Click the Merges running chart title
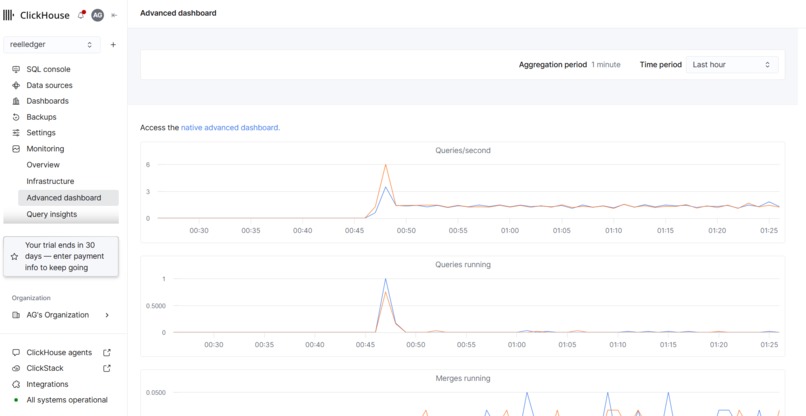 coord(463,378)
